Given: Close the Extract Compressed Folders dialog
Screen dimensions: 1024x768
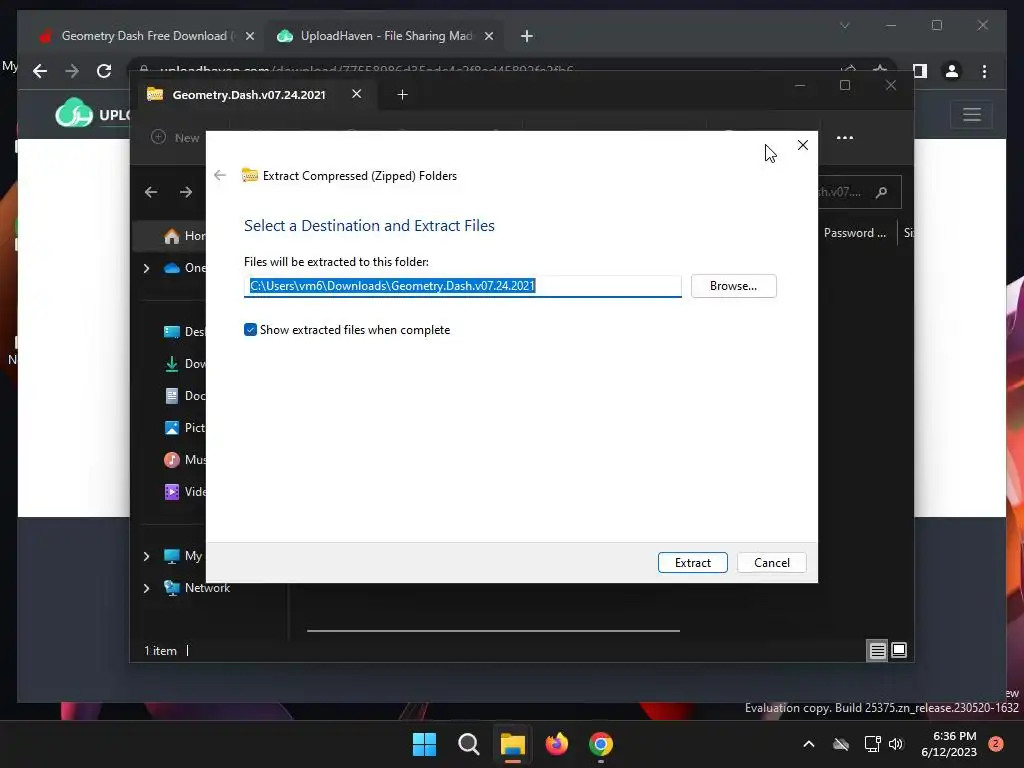Looking at the screenshot, I should click(x=803, y=145).
